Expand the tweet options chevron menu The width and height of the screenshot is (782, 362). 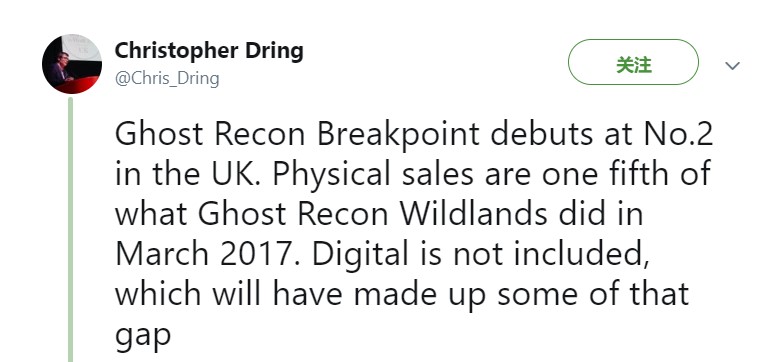(732, 65)
